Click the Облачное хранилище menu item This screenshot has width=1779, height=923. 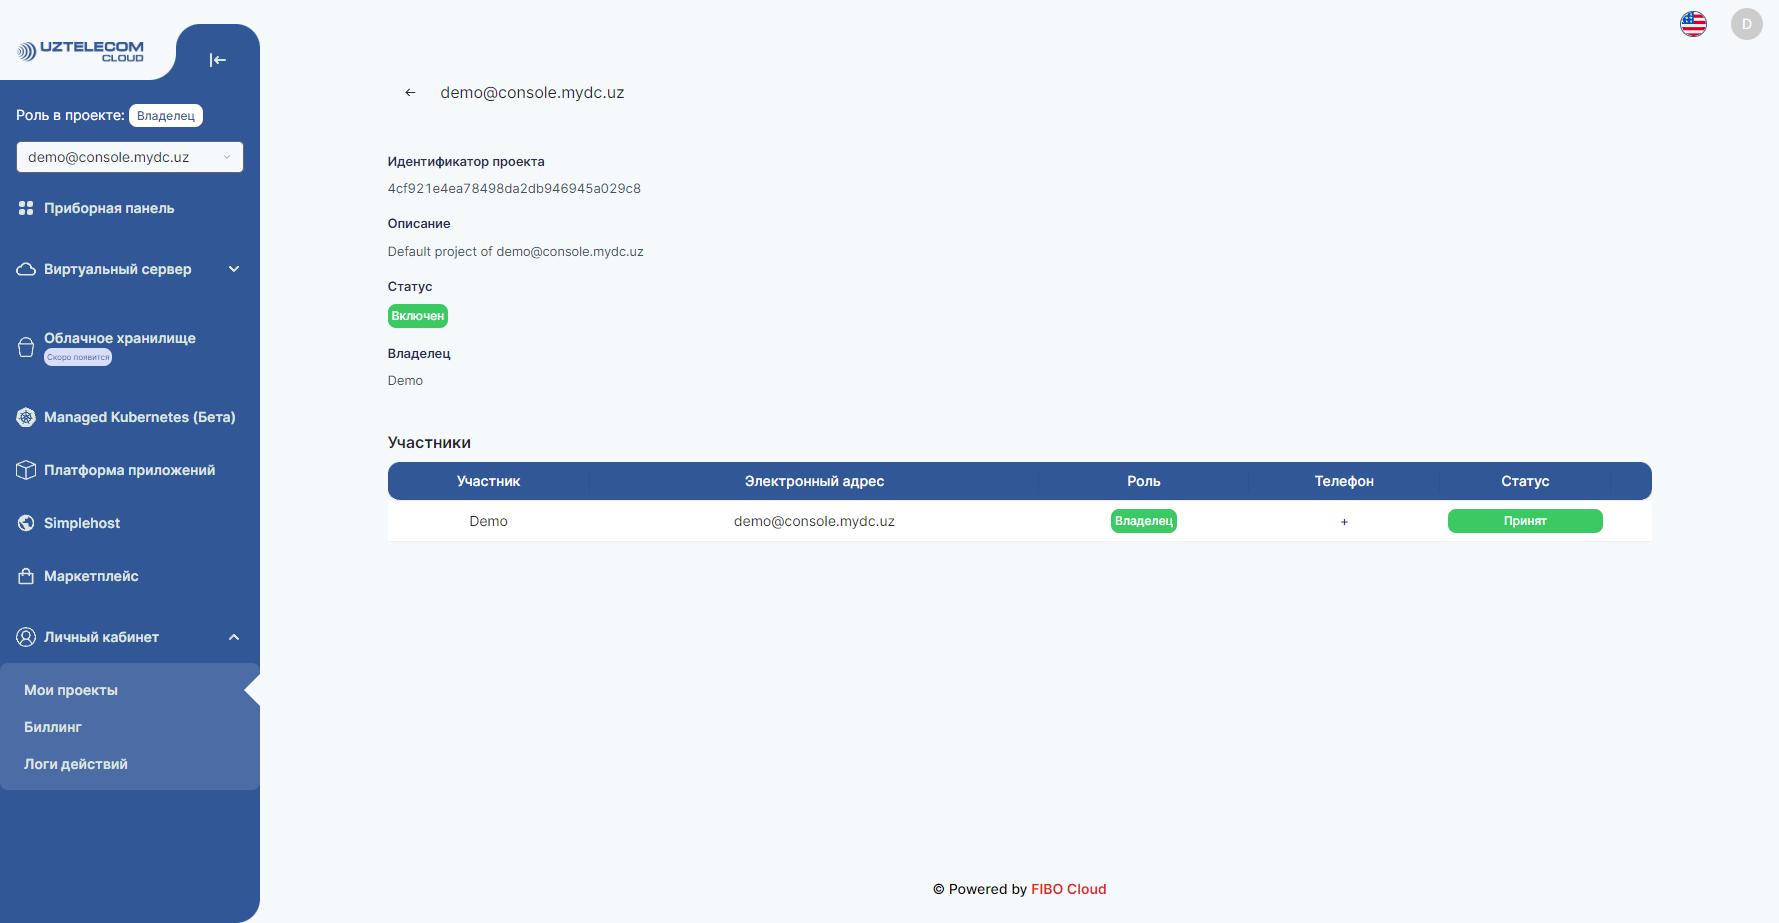coord(120,338)
